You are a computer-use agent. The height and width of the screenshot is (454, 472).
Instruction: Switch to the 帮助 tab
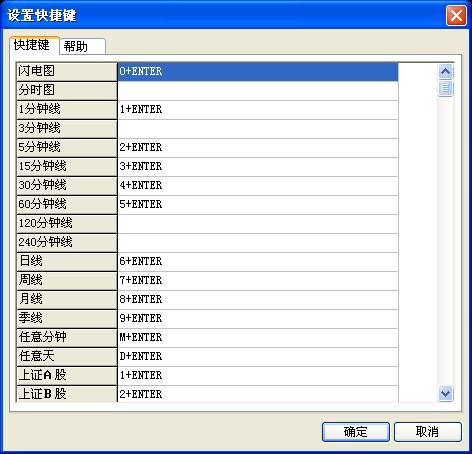(82, 46)
